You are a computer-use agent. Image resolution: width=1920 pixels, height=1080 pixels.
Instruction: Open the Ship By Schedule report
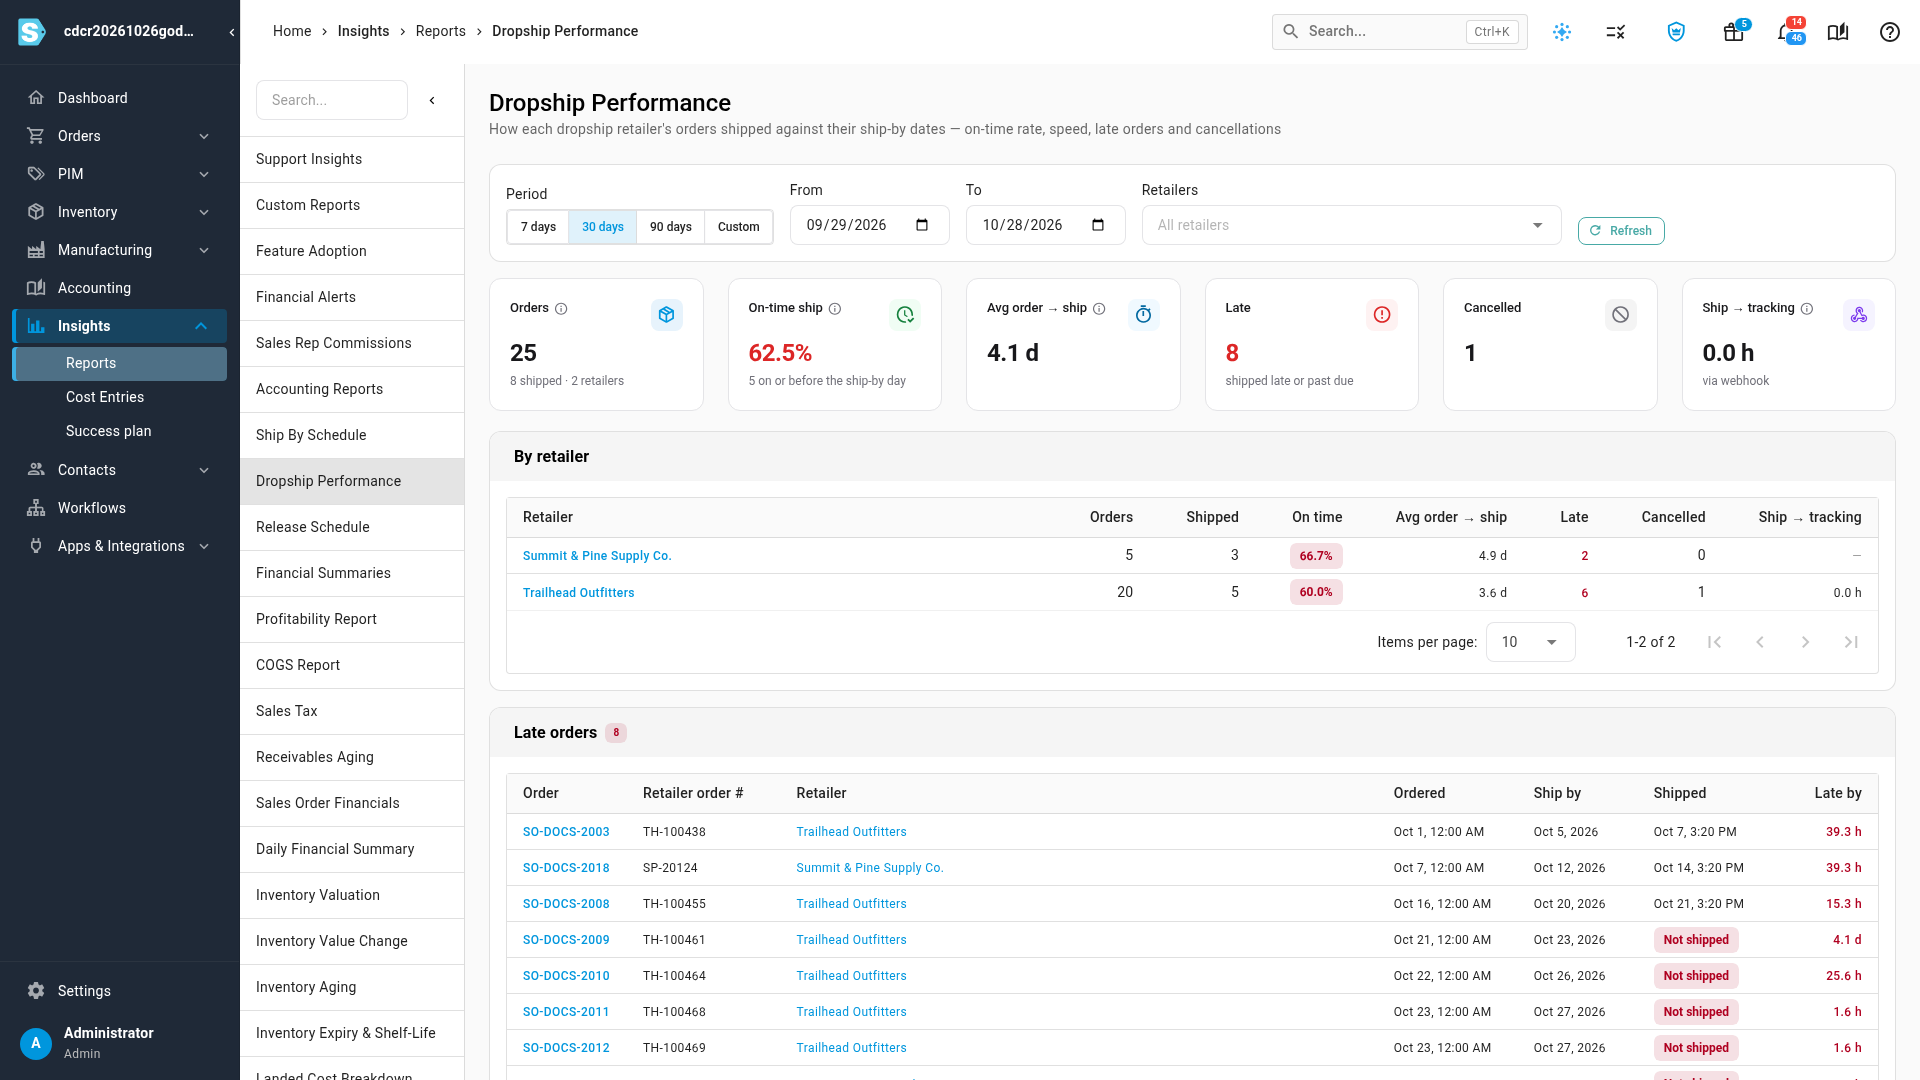(352, 435)
